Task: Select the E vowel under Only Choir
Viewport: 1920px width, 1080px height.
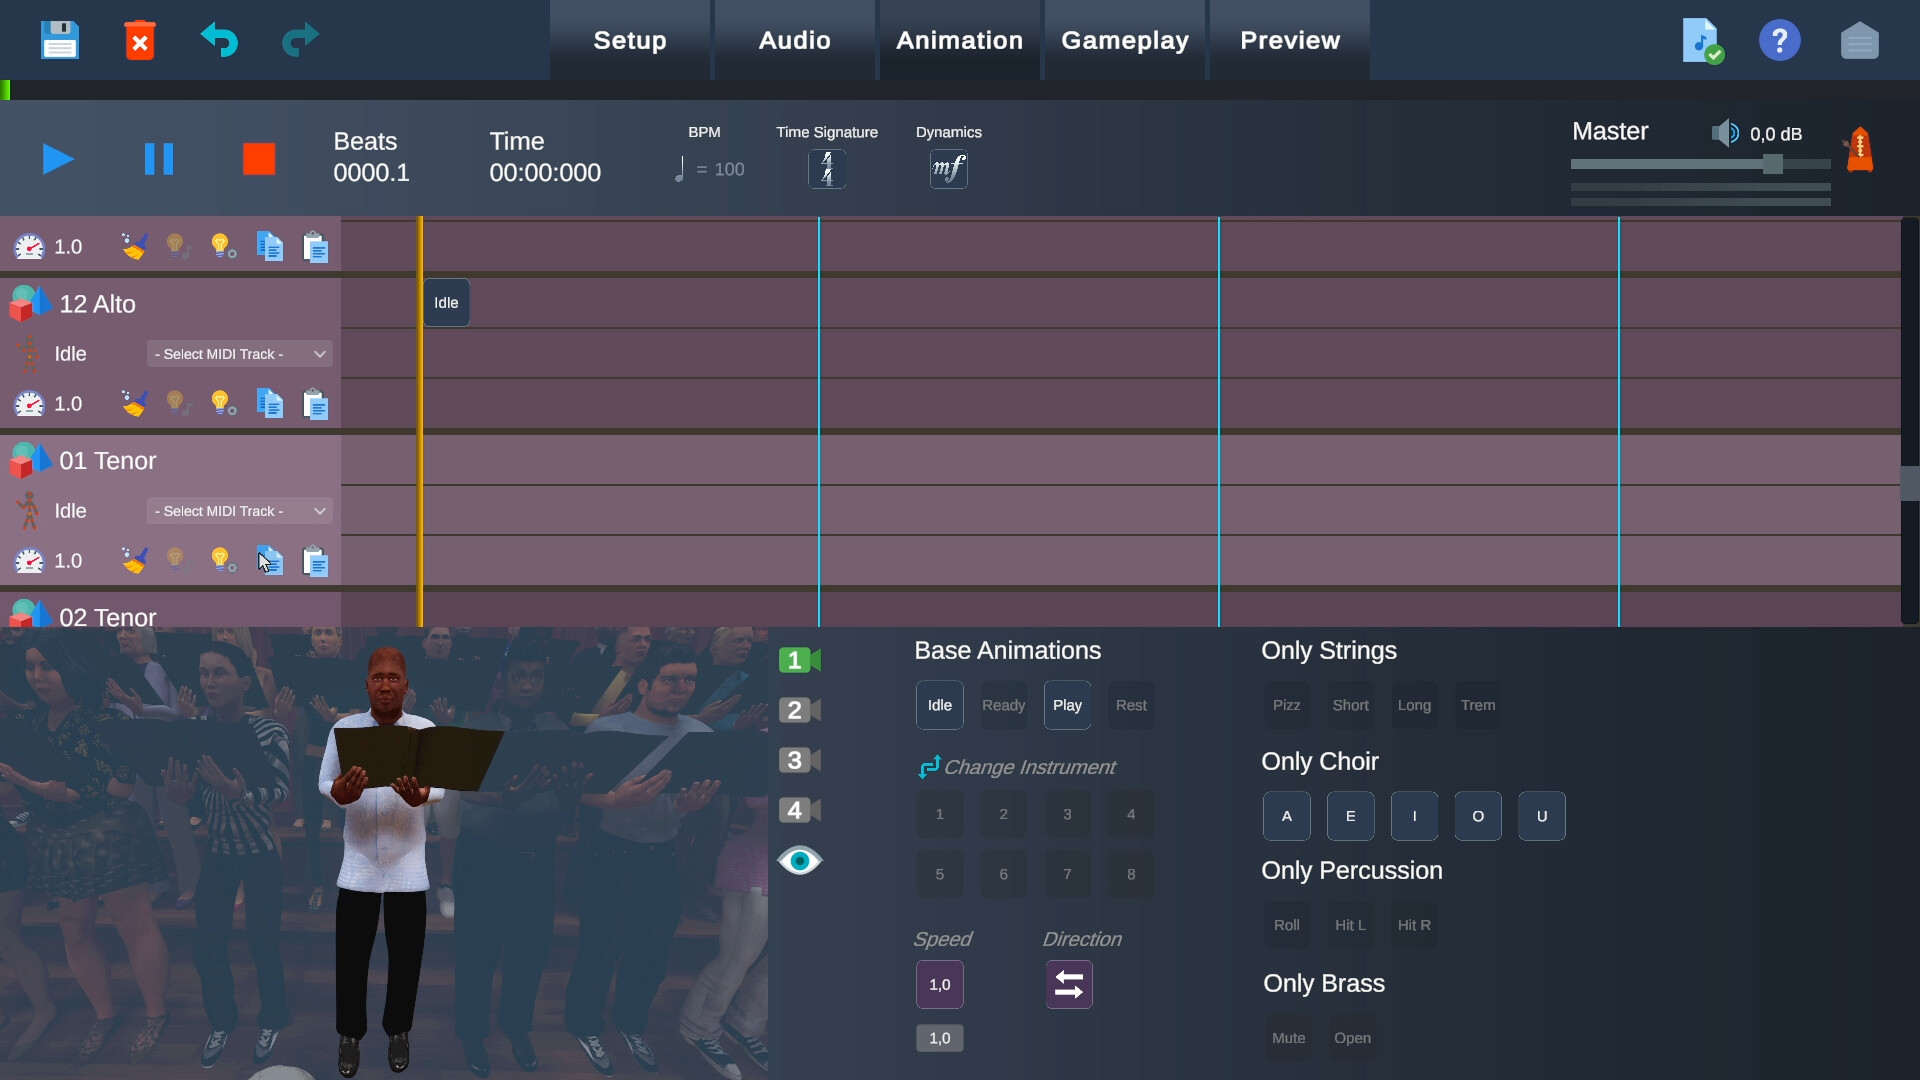Action: coord(1350,815)
